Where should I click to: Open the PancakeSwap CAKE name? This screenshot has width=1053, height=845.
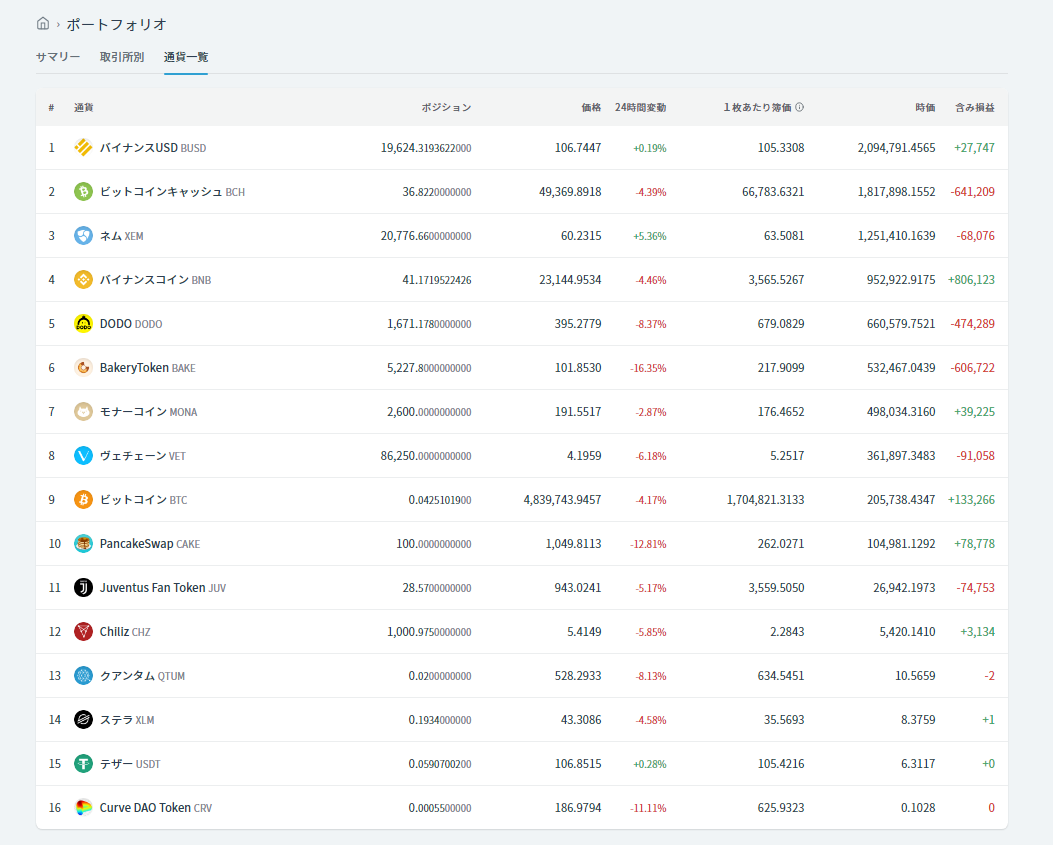(x=150, y=543)
